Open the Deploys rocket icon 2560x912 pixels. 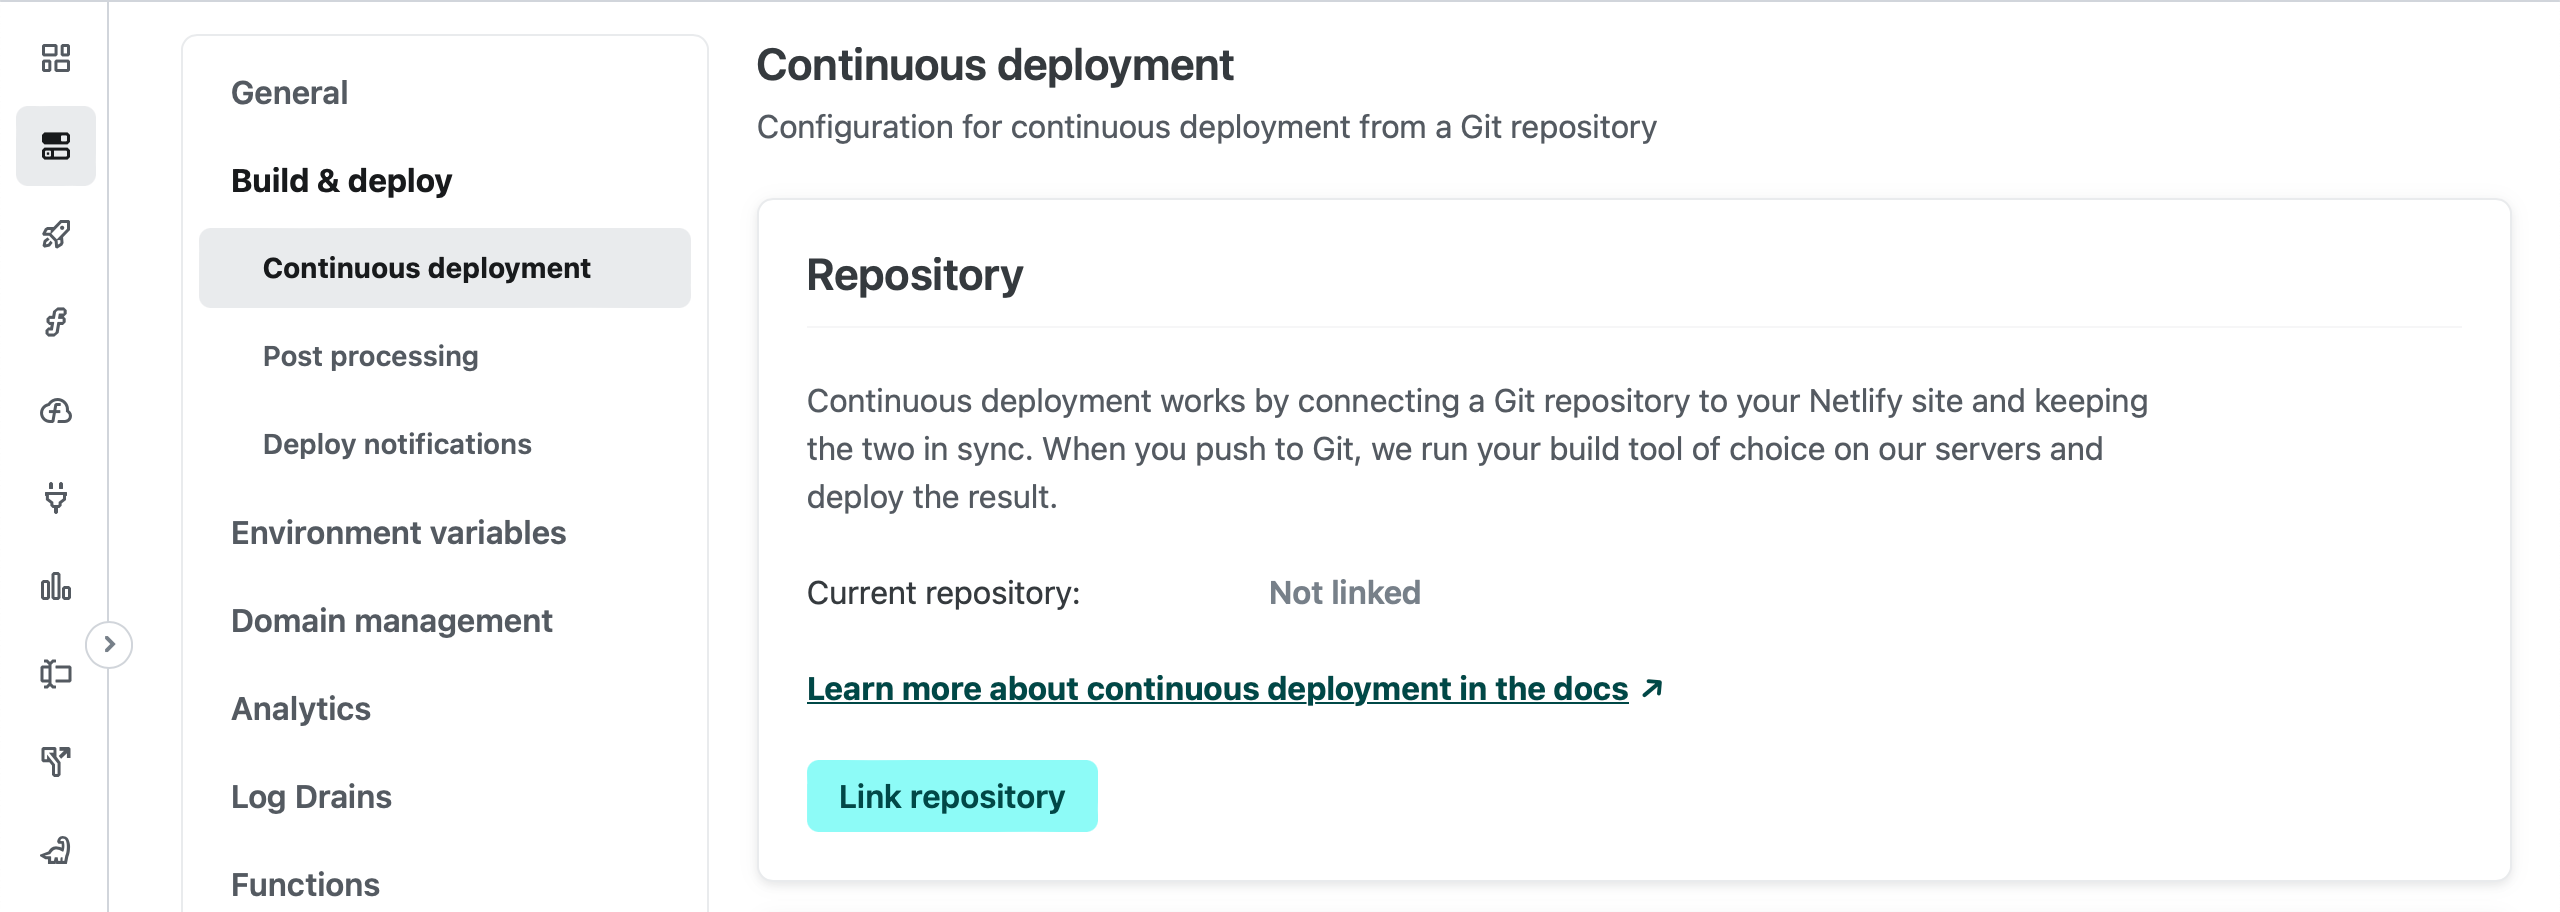56,234
